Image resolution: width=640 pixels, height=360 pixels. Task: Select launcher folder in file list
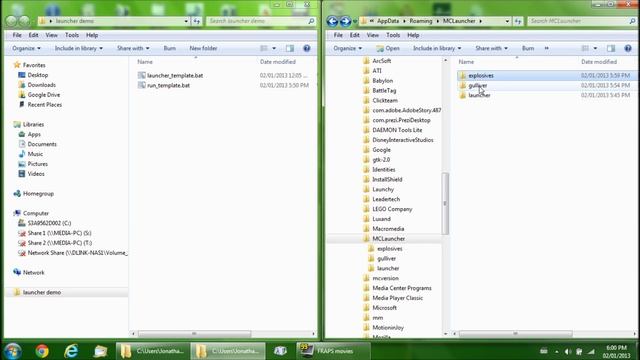pos(479,95)
